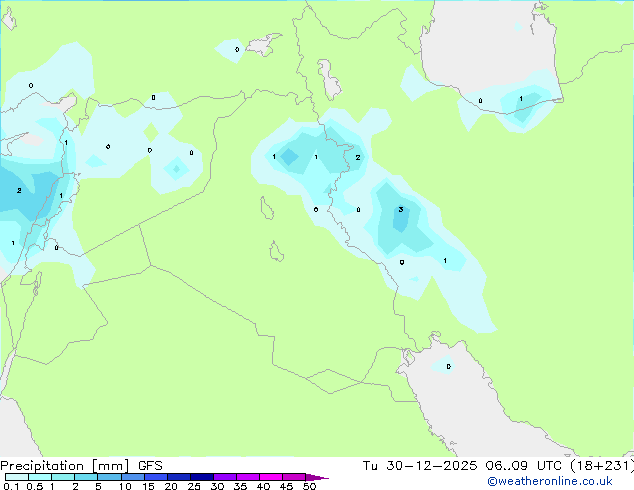Click the '3' precipitation value on the map
This screenshot has height=490, width=634.
click(401, 209)
